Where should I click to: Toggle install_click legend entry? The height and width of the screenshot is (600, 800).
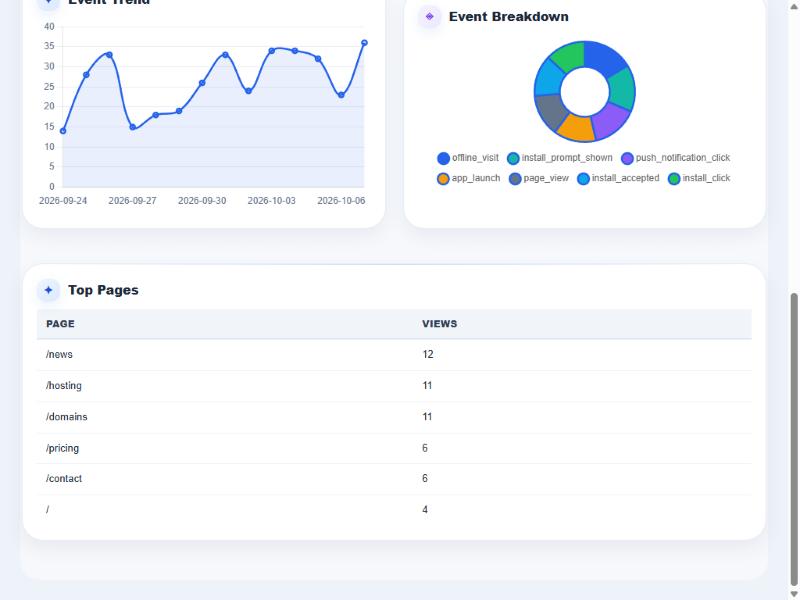coord(699,179)
